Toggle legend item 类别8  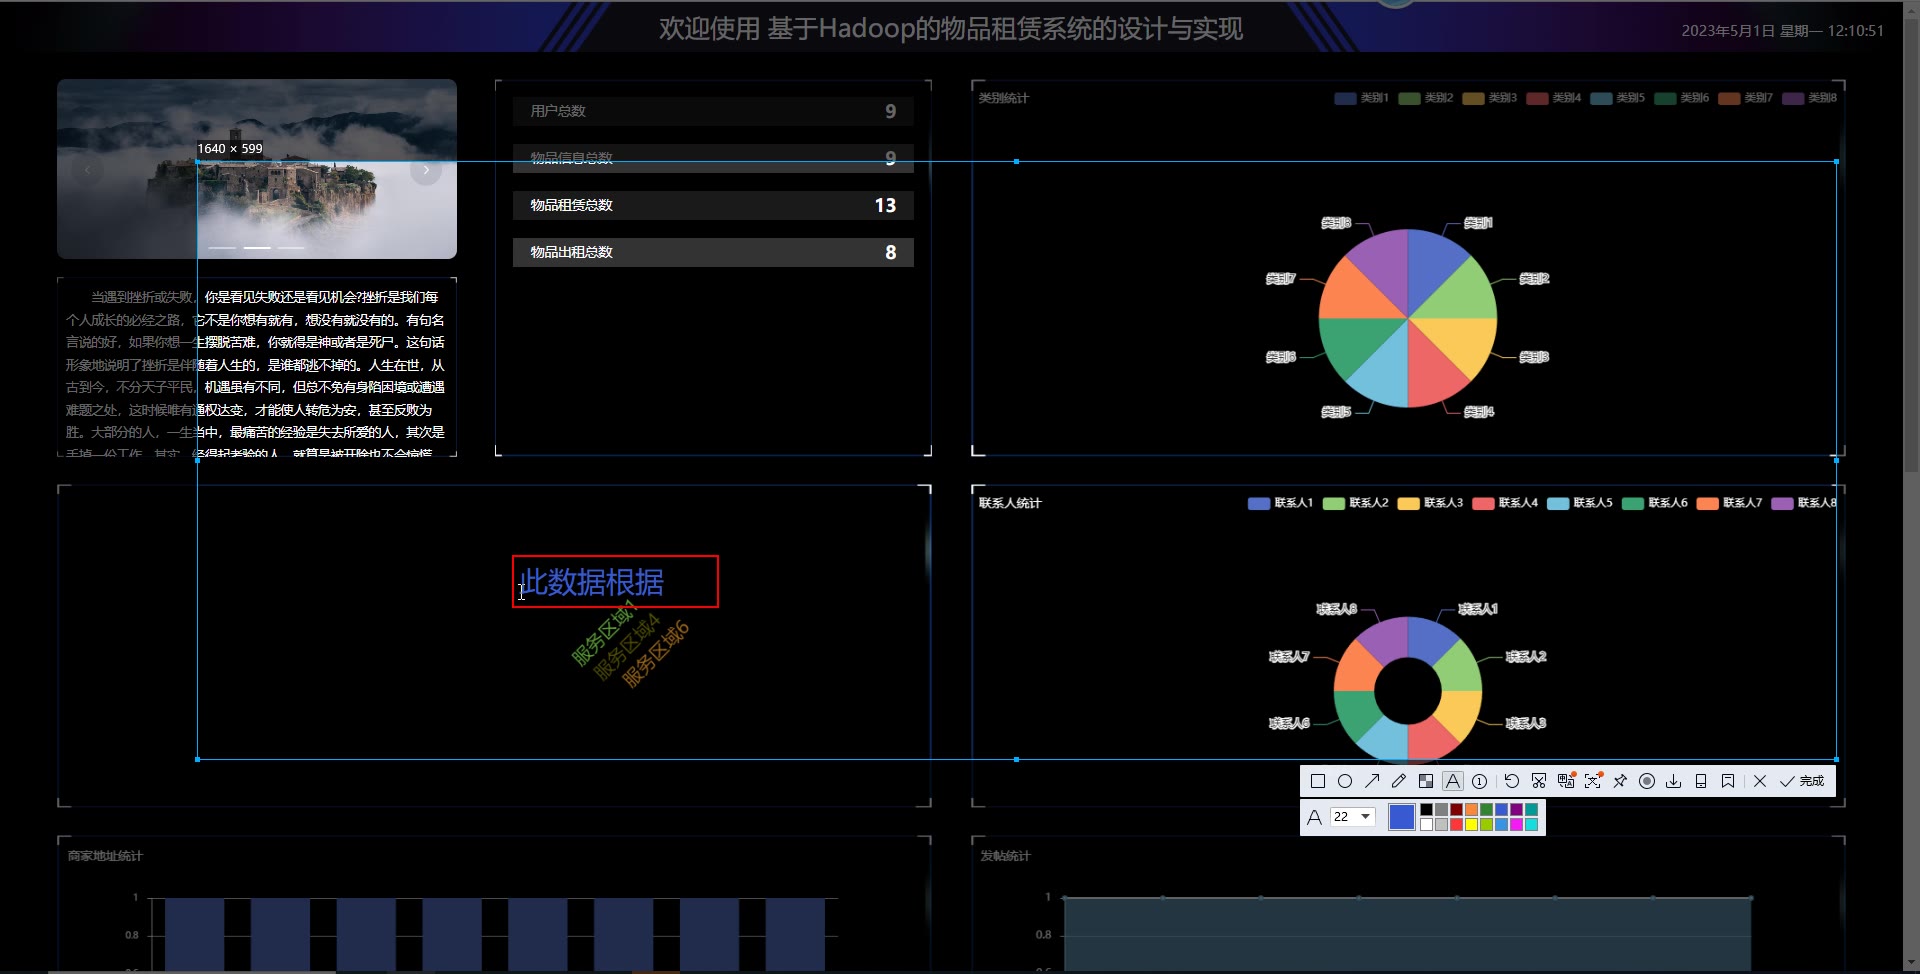(x=1809, y=98)
